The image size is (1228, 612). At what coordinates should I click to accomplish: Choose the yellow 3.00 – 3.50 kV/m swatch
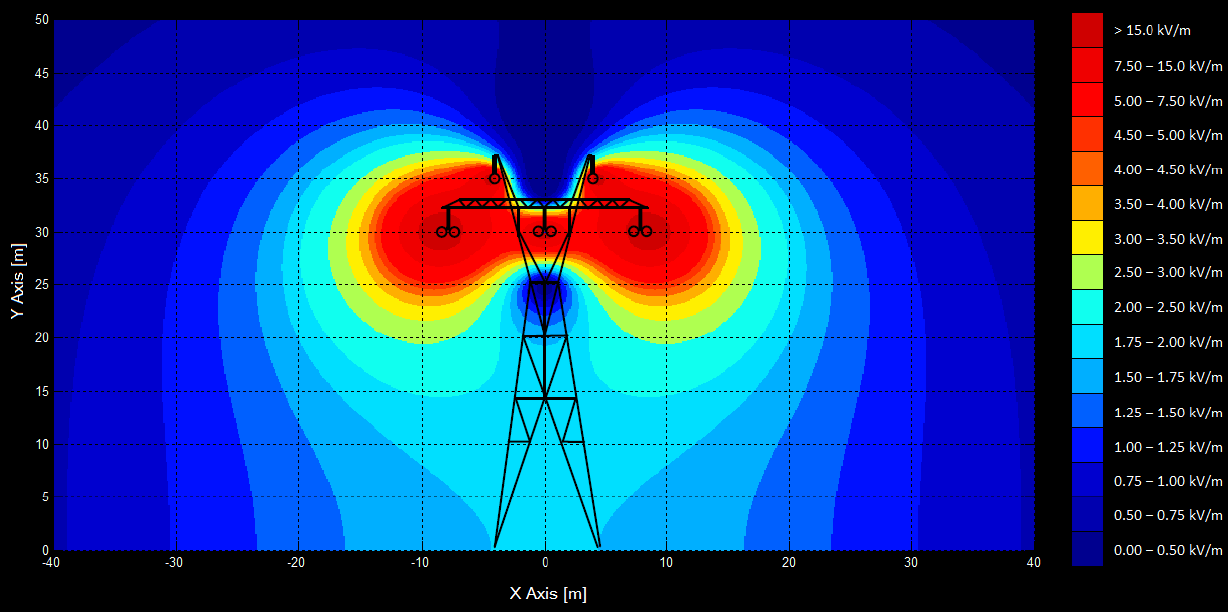1087,238
